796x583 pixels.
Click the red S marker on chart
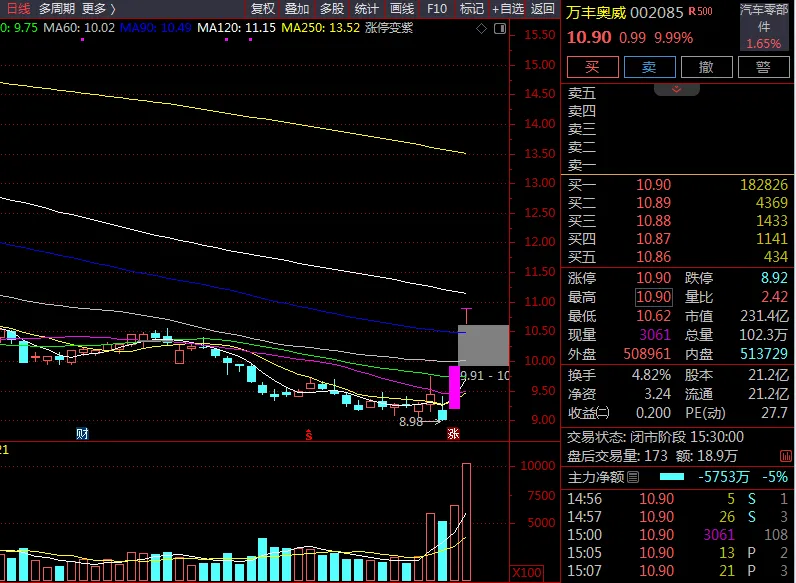click(x=309, y=435)
